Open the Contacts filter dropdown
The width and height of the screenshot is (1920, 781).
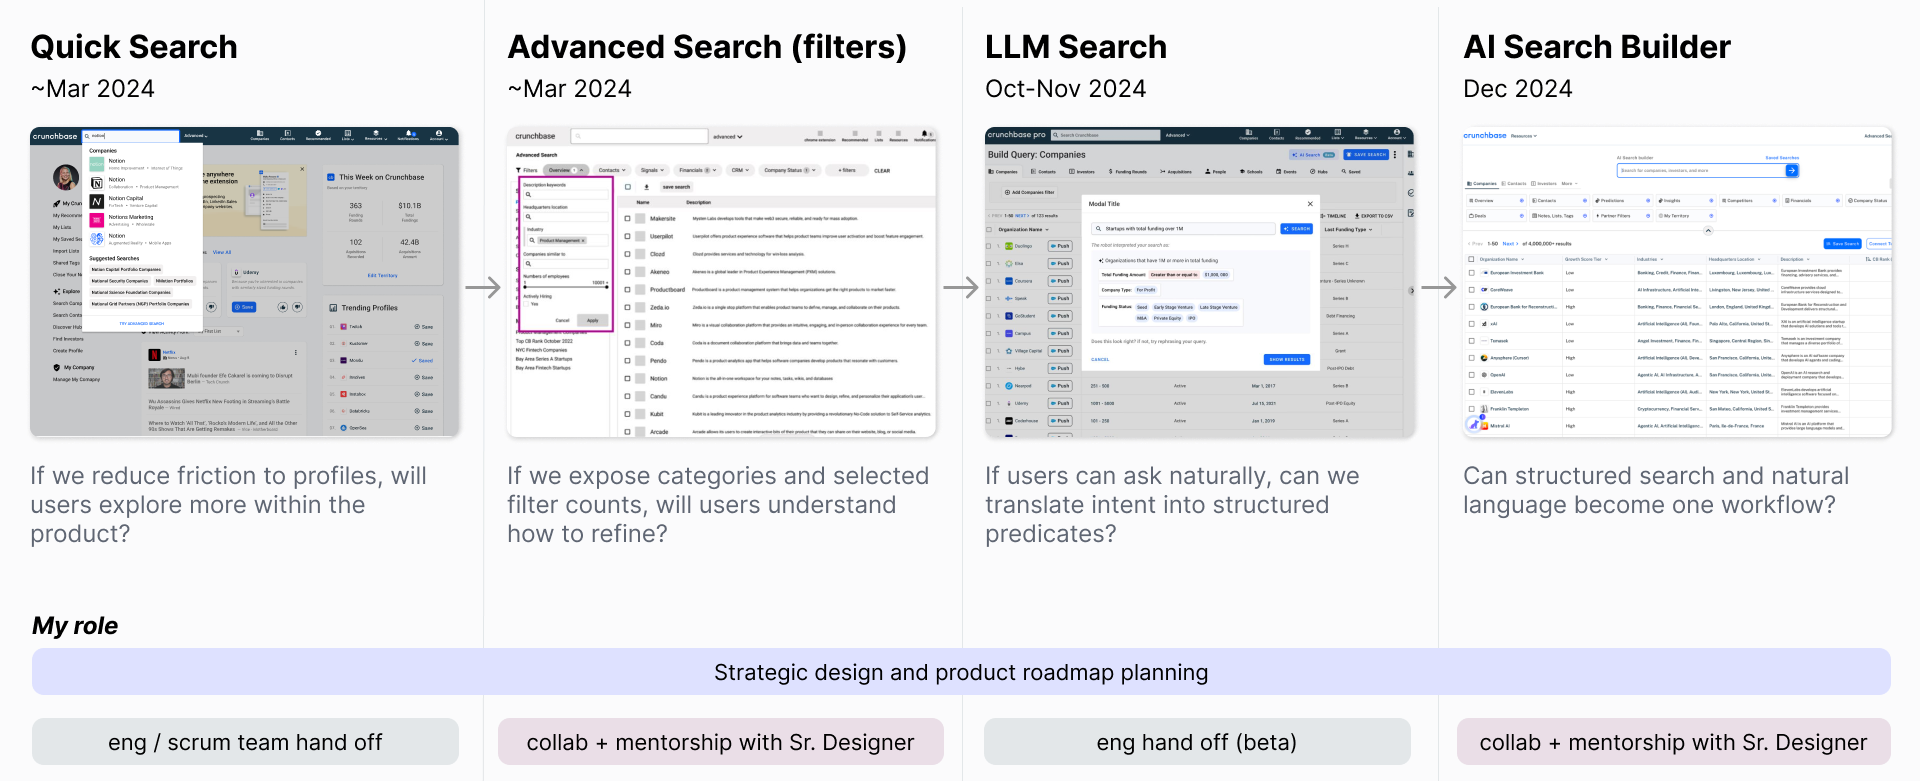tap(612, 171)
